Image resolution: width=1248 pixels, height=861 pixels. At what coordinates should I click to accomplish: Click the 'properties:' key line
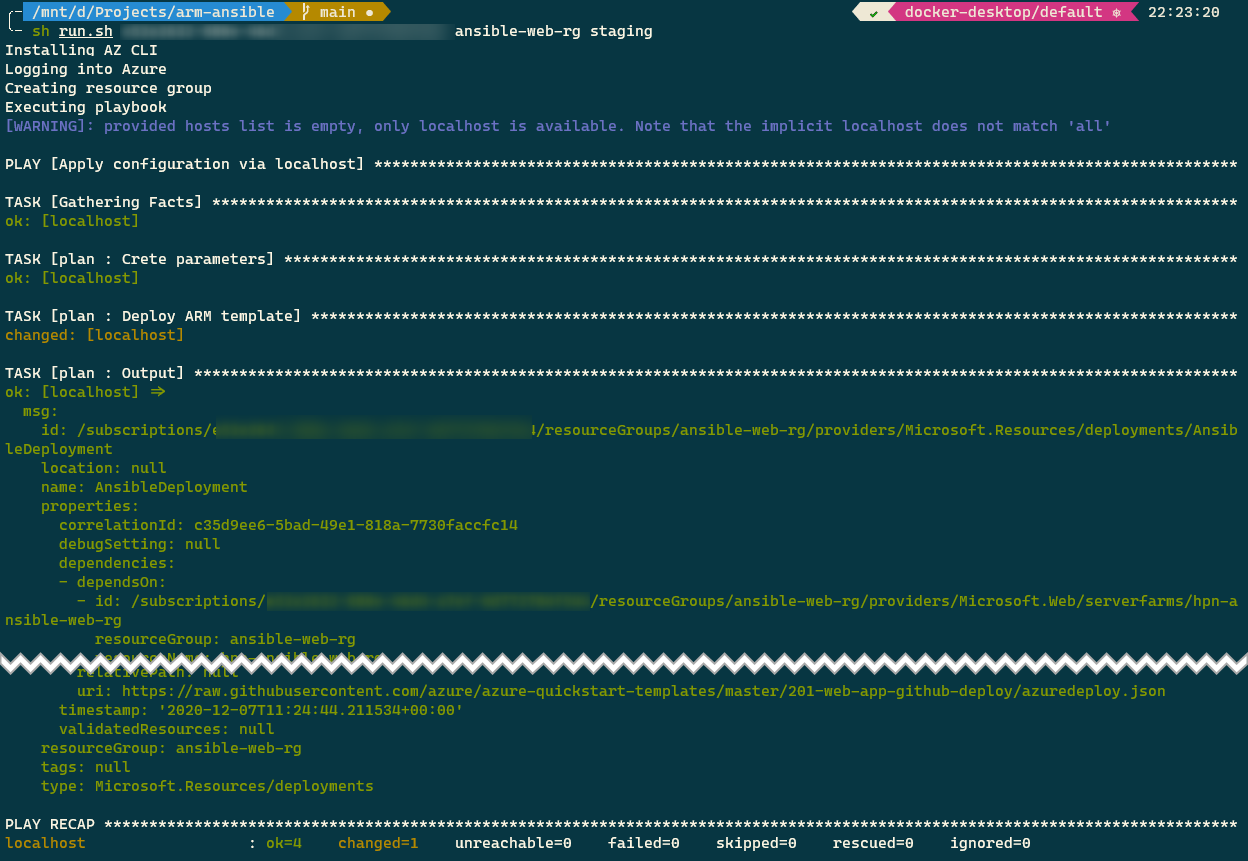click(90, 506)
